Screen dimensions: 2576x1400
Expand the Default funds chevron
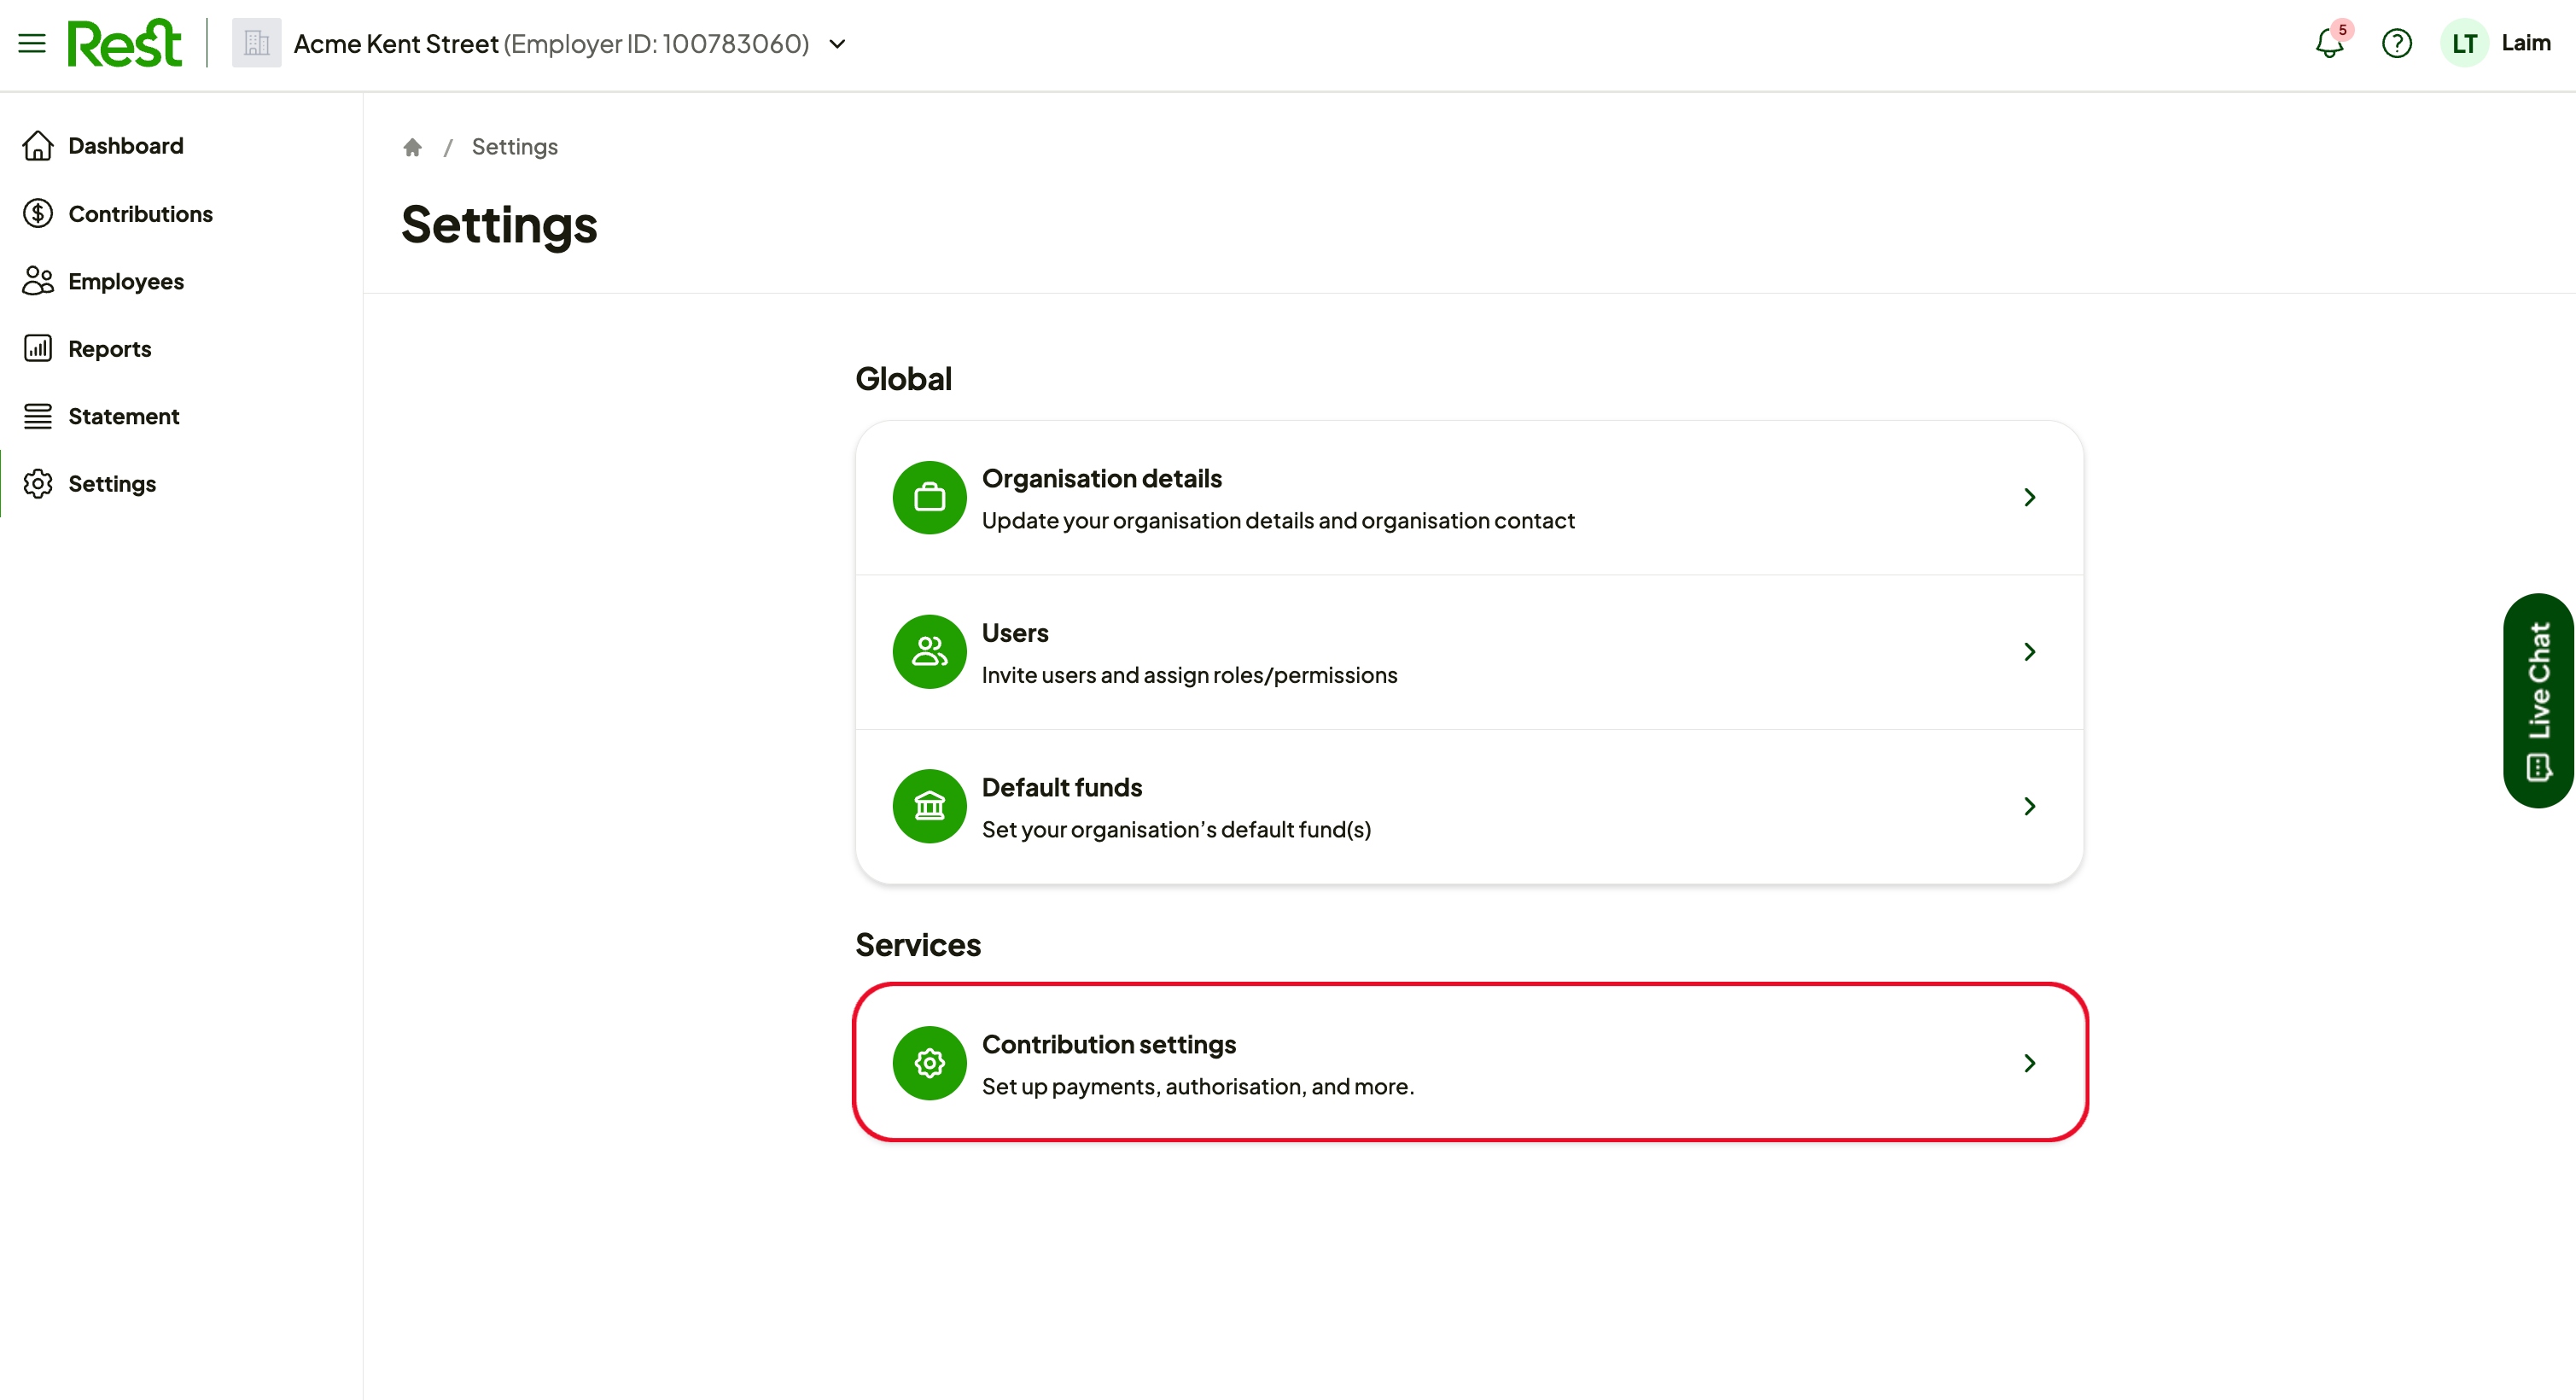pyautogui.click(x=2029, y=806)
